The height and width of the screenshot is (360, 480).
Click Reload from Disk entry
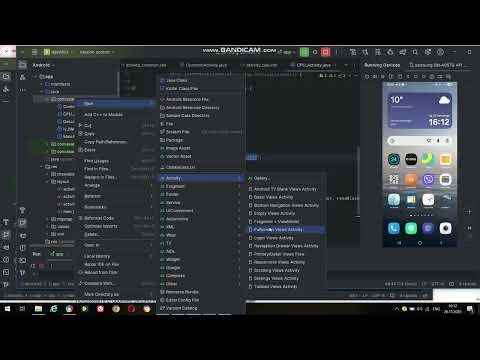[x=116, y=272]
